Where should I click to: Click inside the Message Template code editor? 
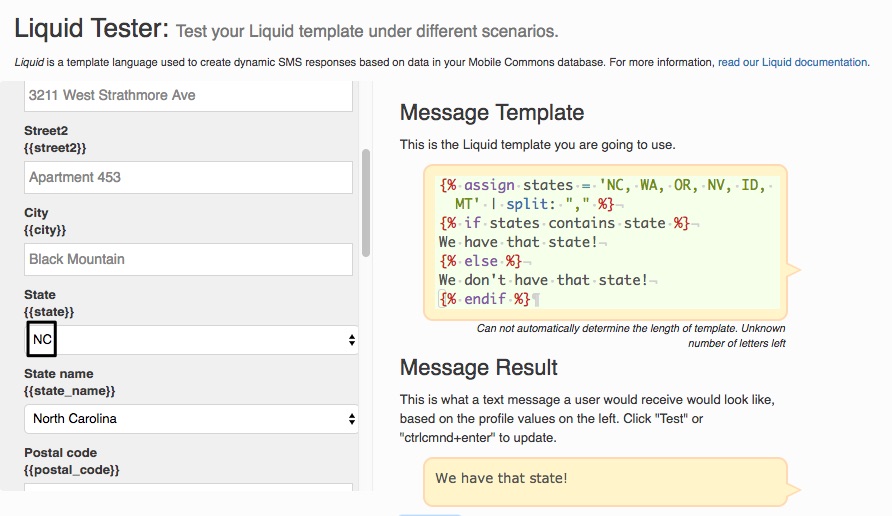point(605,242)
